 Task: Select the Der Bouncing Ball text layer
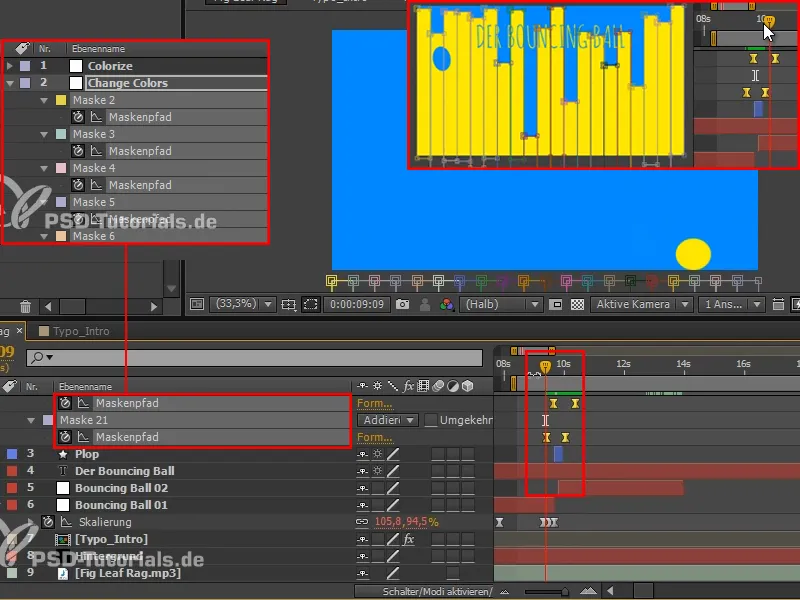click(x=124, y=471)
